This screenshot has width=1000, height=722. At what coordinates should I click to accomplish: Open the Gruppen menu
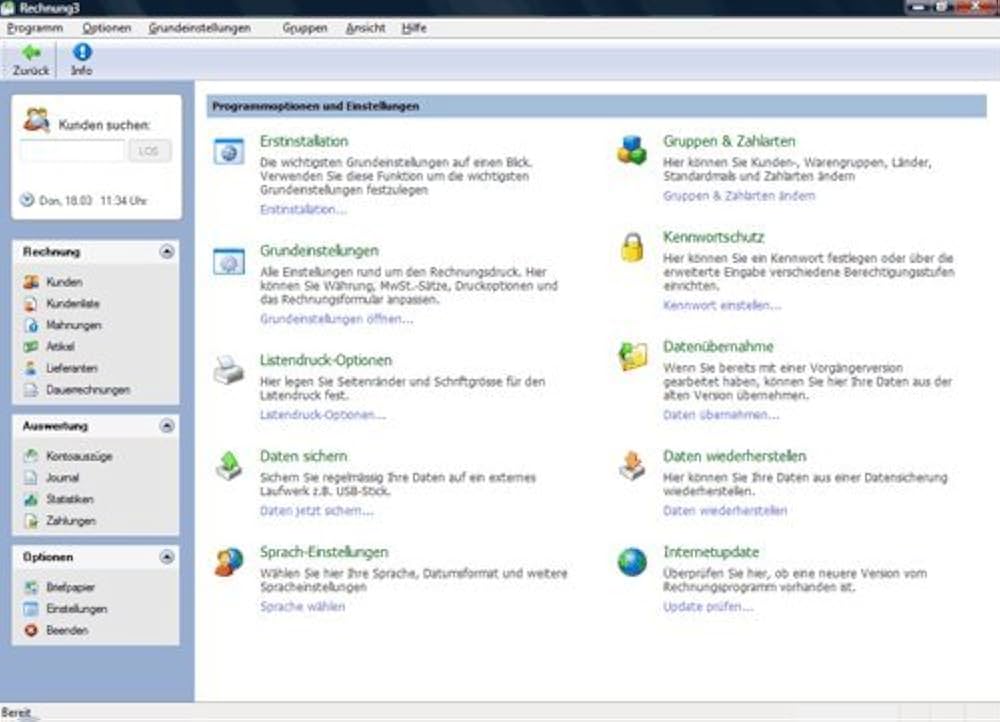(x=305, y=28)
